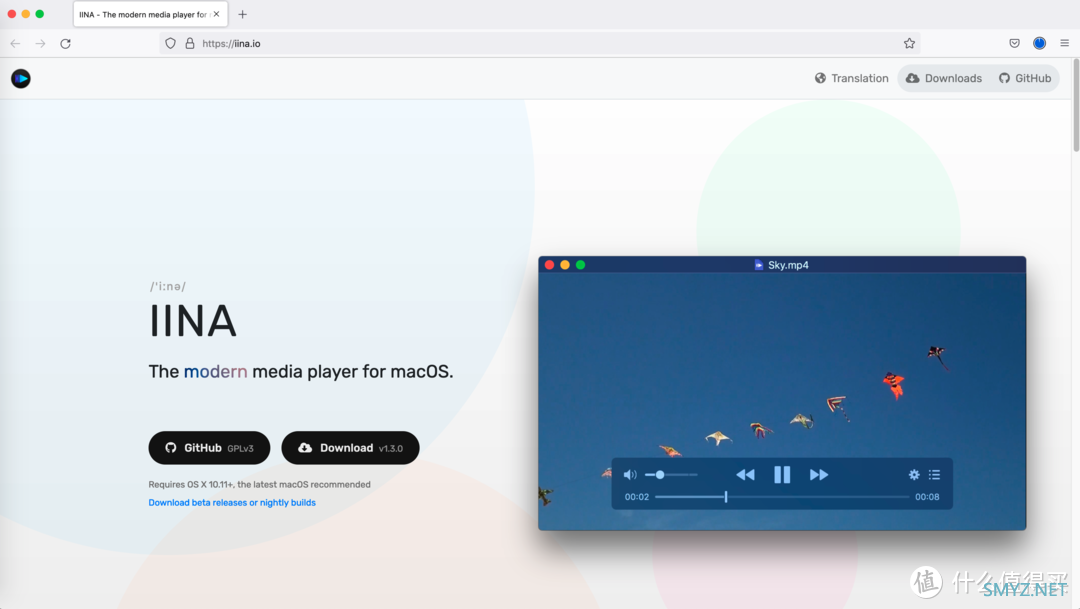Adjust the player volume slider
The width and height of the screenshot is (1080, 609).
tap(671, 475)
